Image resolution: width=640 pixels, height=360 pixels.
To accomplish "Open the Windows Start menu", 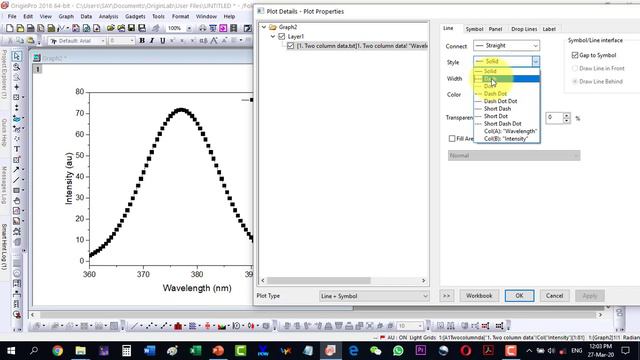I will [11, 351].
